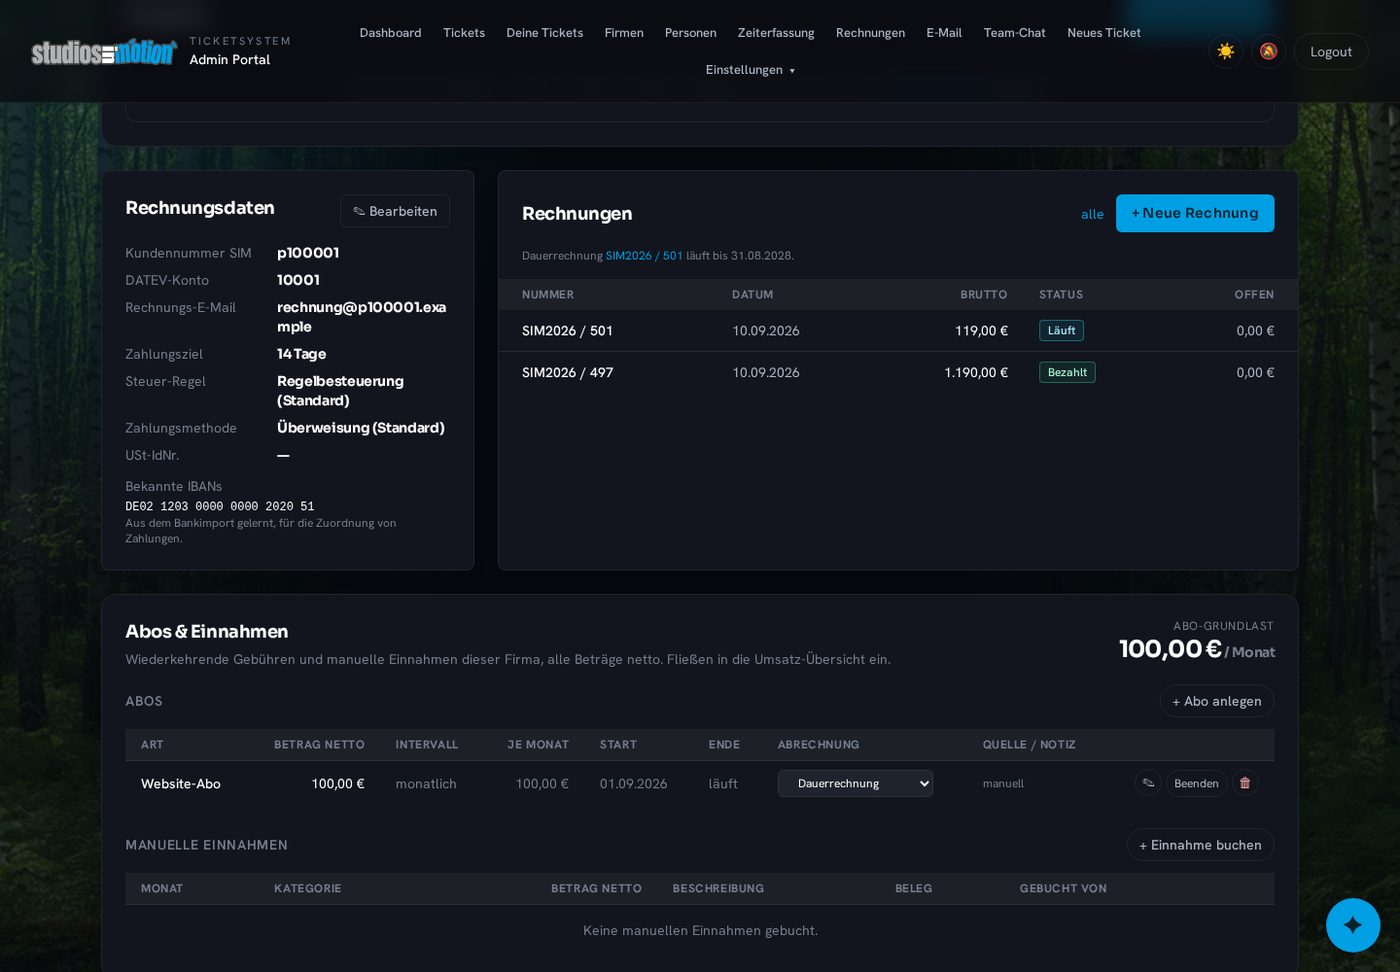Viewport: 1400px width, 972px height.
Task: Click the + Neue Rechnung button
Action: (1195, 213)
